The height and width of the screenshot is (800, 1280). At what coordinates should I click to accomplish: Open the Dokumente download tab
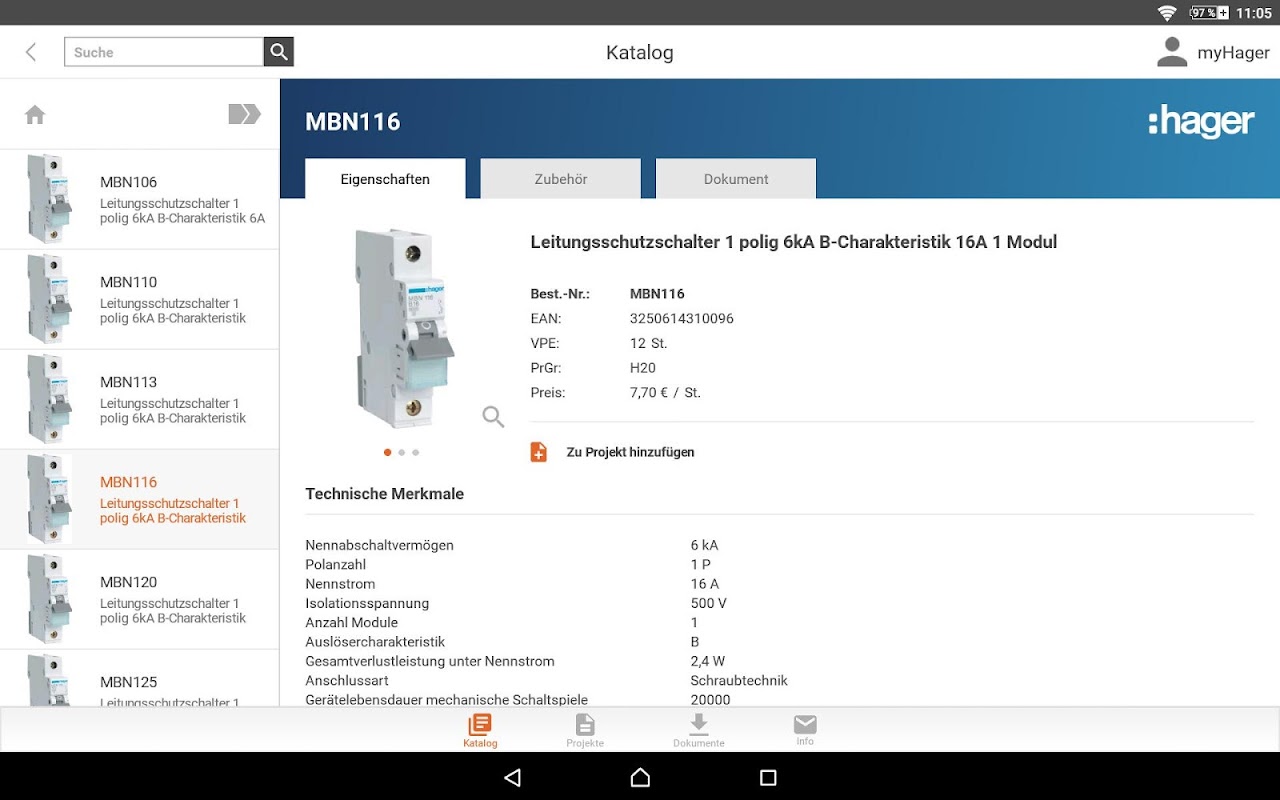[699, 731]
